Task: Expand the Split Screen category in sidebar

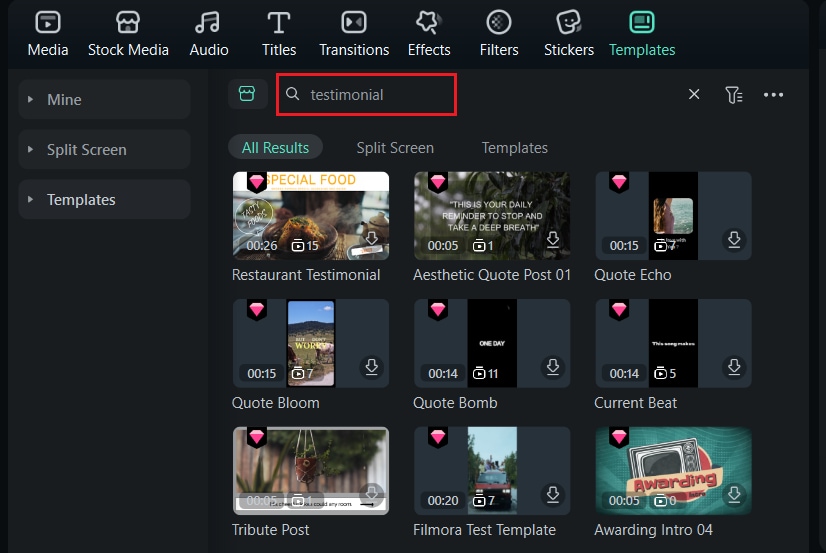Action: [104, 149]
